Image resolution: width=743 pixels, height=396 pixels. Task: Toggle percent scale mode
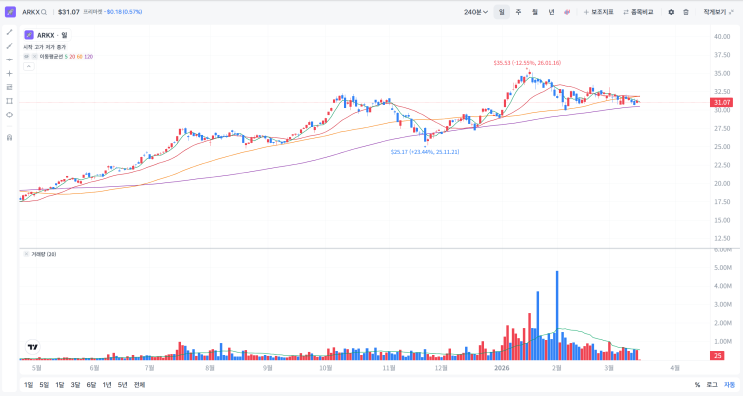coord(697,385)
